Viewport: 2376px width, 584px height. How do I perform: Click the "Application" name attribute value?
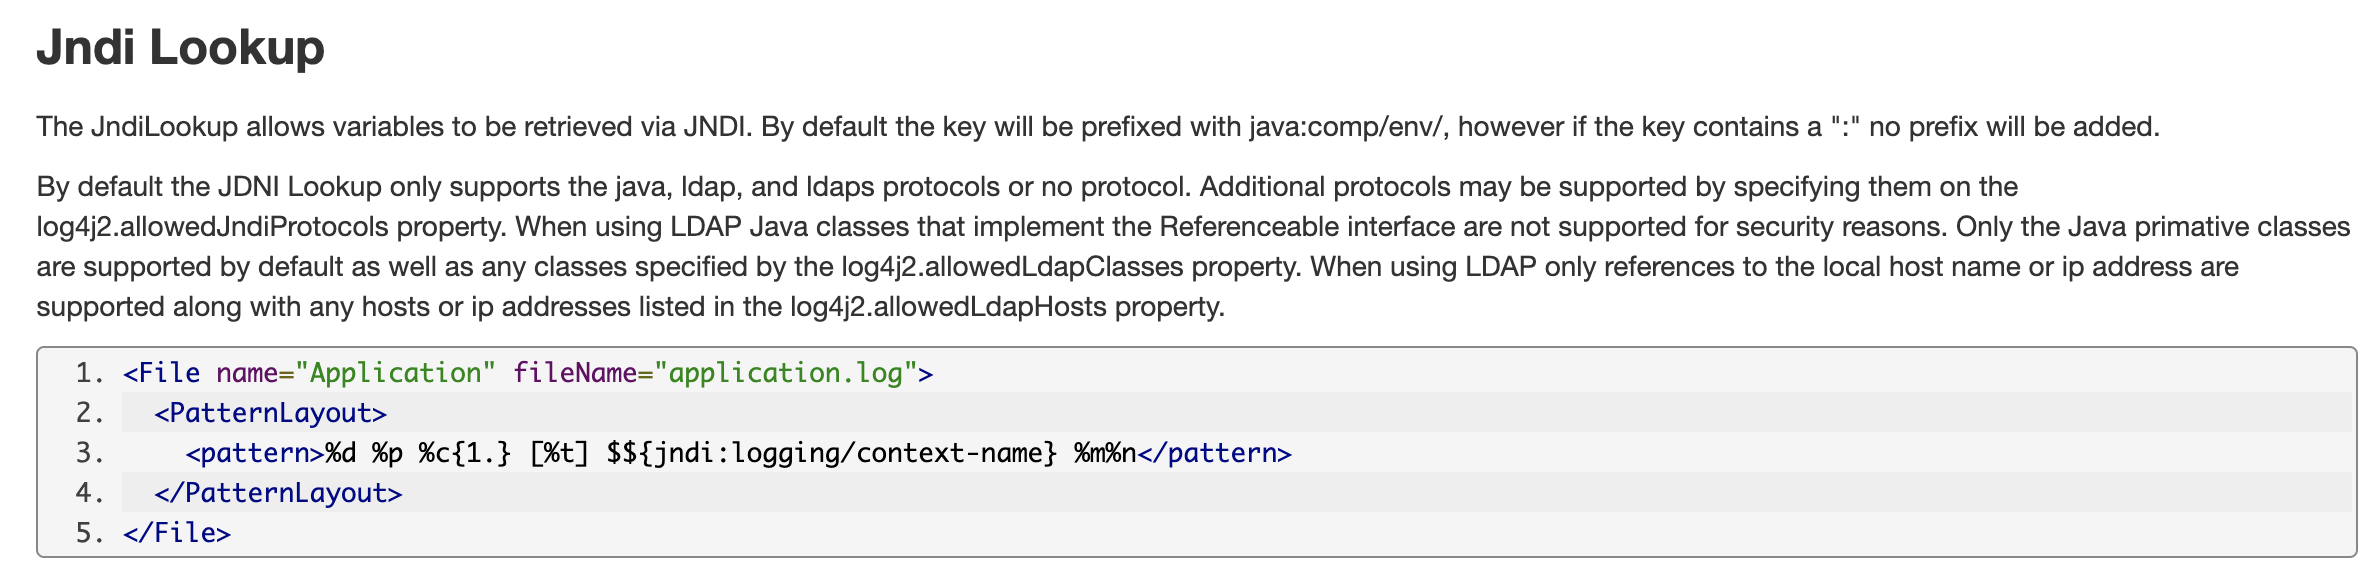pos(395,373)
